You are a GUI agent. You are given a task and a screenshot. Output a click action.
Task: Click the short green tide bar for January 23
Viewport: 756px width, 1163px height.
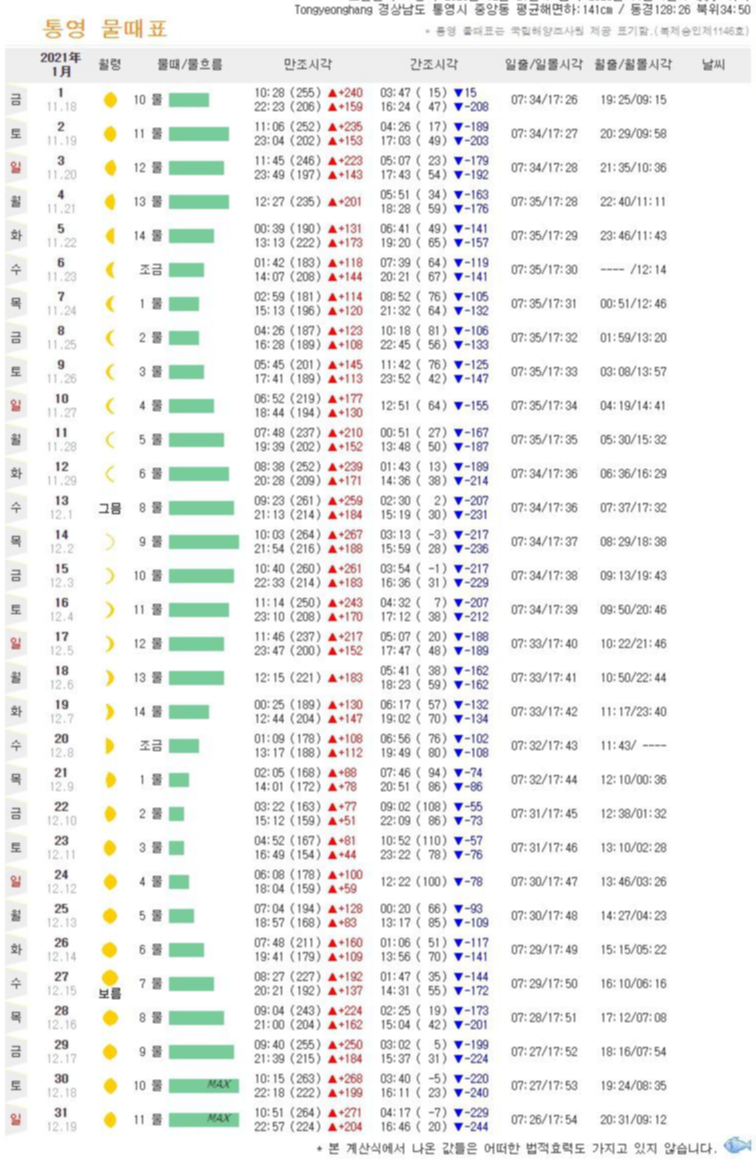click(x=177, y=848)
